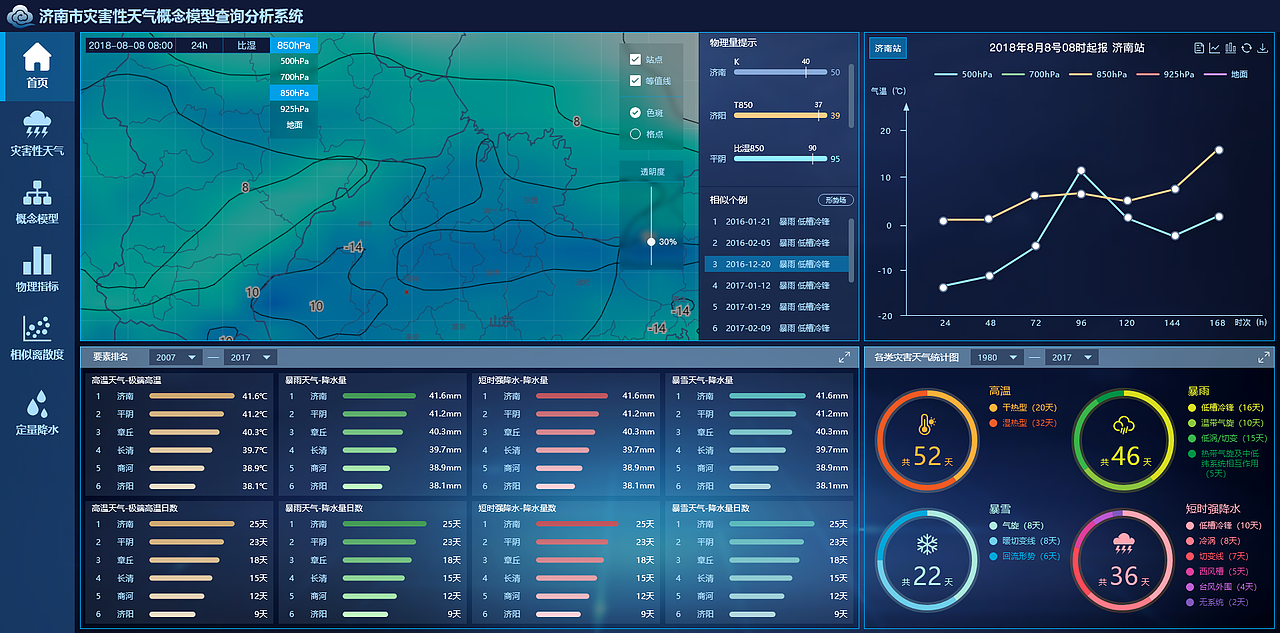Open the 2007 start year dropdown
This screenshot has width=1280, height=633.
point(176,357)
